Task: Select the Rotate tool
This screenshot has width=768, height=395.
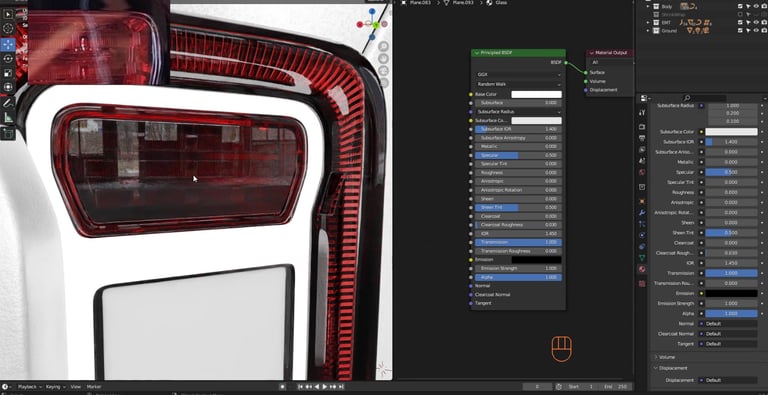Action: pyautogui.click(x=8, y=59)
